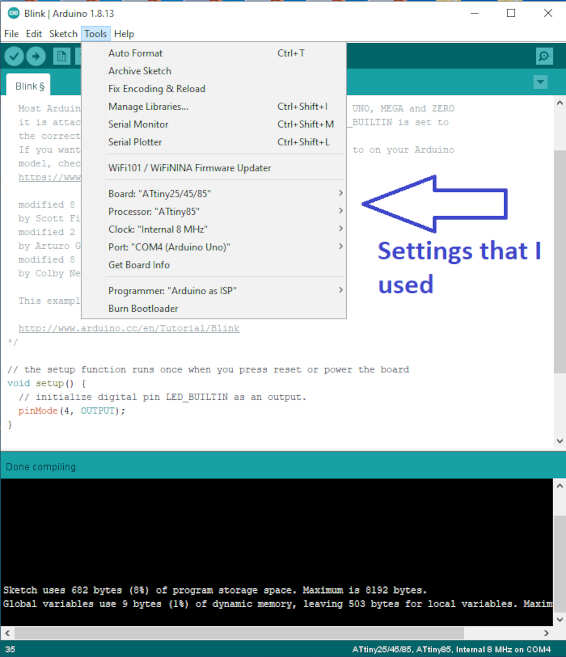Maximize the Arduino window
Screen dimensions: 566x657
511,13
